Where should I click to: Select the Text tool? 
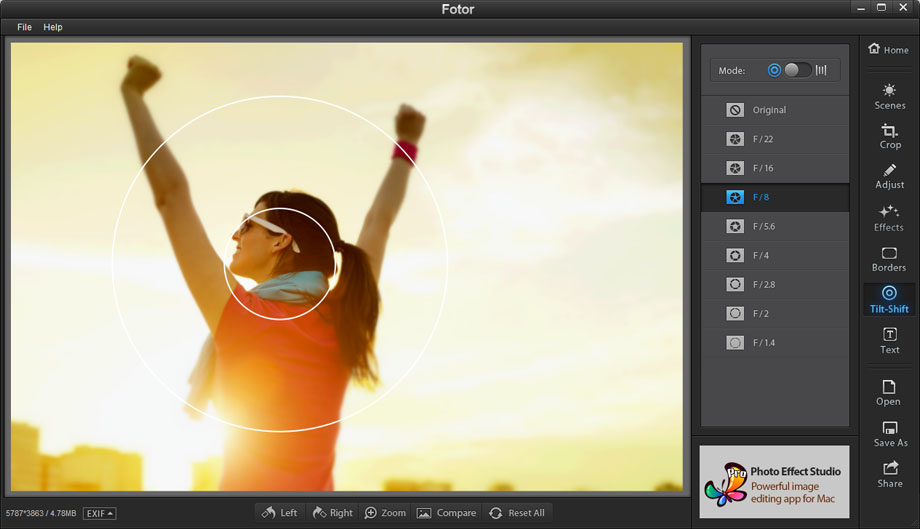(x=889, y=341)
